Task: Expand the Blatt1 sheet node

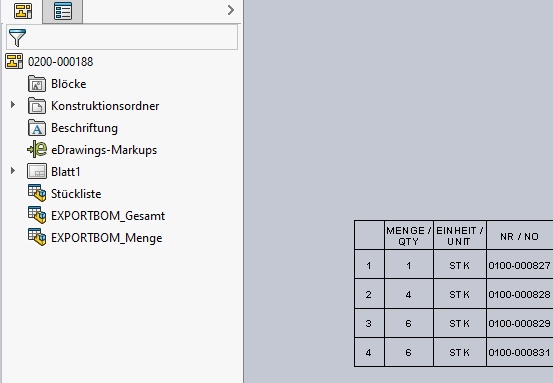Action: [13, 171]
